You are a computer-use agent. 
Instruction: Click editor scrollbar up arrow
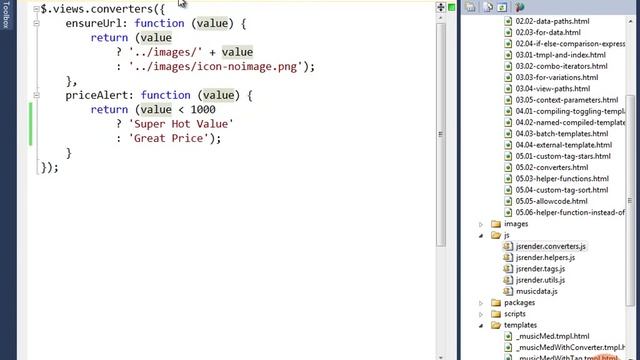click(x=440, y=18)
